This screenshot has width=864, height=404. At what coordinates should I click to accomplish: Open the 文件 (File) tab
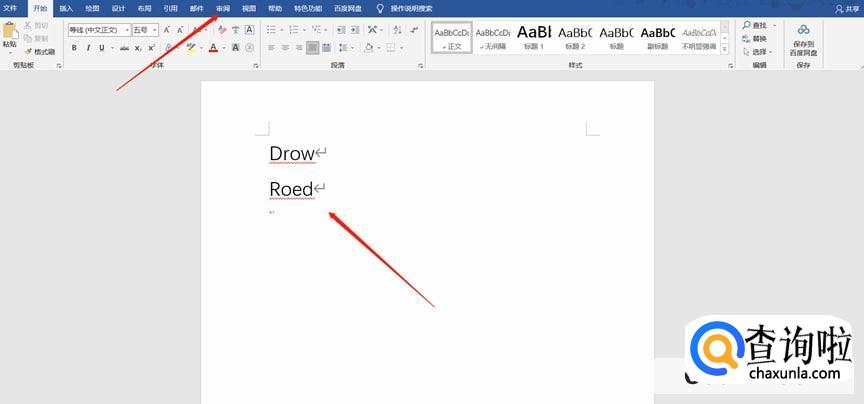click(11, 9)
